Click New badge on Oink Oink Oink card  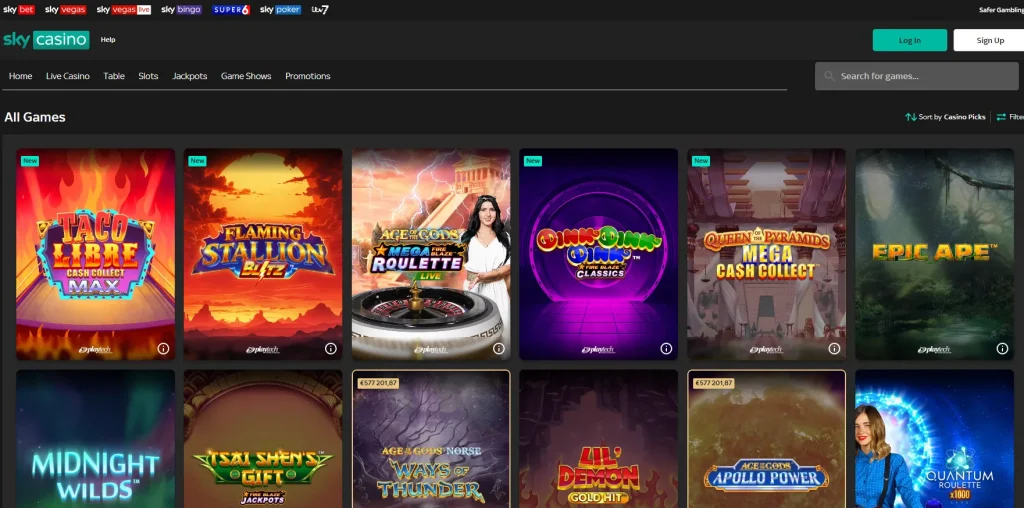click(x=533, y=161)
